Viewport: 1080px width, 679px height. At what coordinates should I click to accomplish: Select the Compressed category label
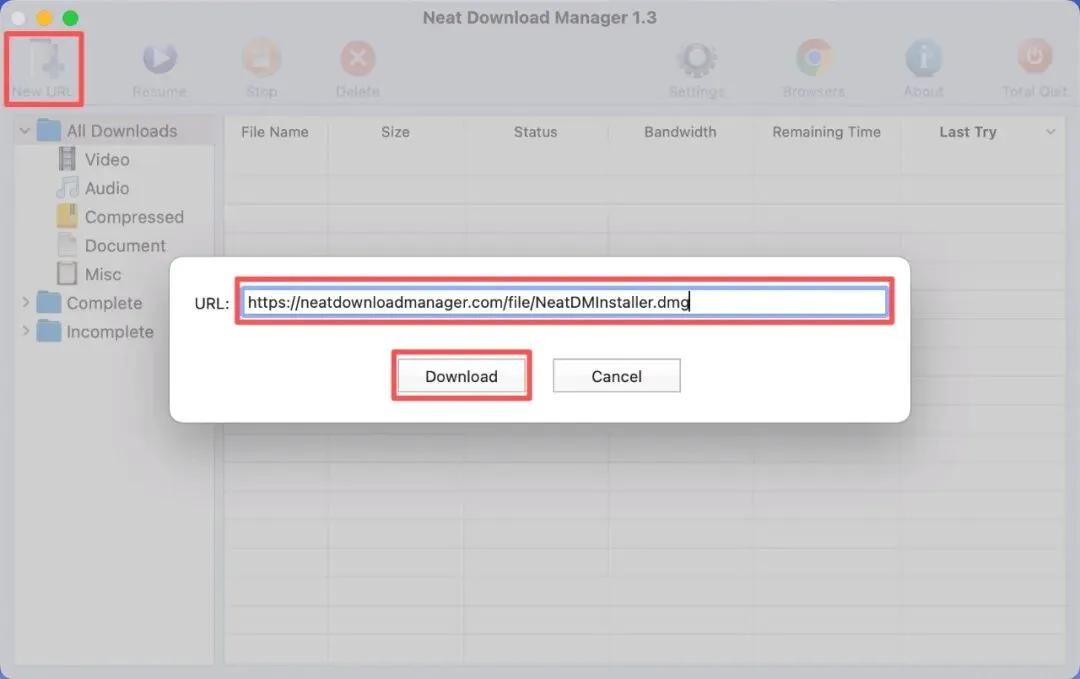click(134, 217)
